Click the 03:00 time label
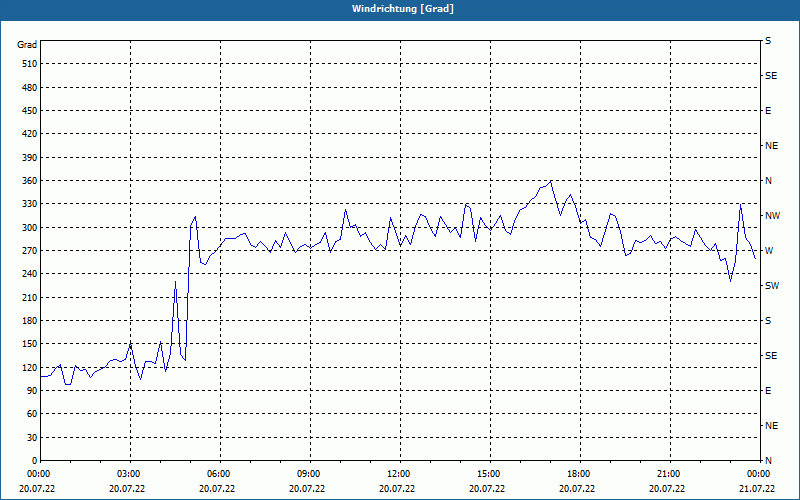 pos(129,474)
